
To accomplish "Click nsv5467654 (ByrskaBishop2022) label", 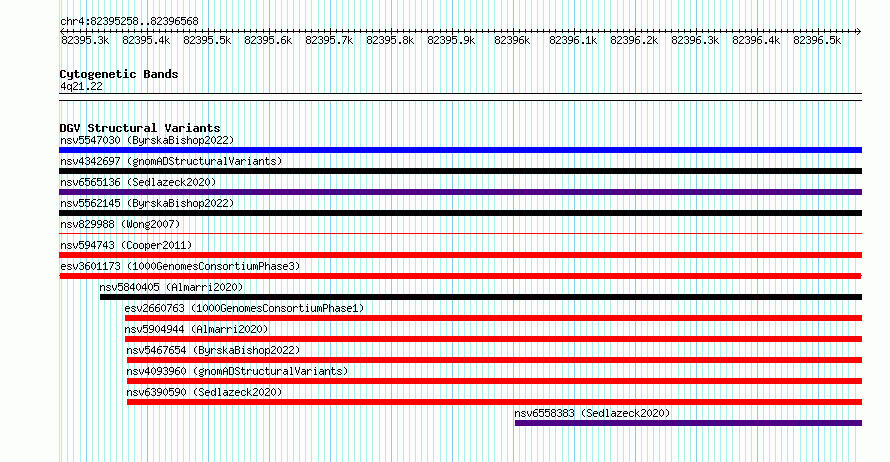I will (213, 350).
